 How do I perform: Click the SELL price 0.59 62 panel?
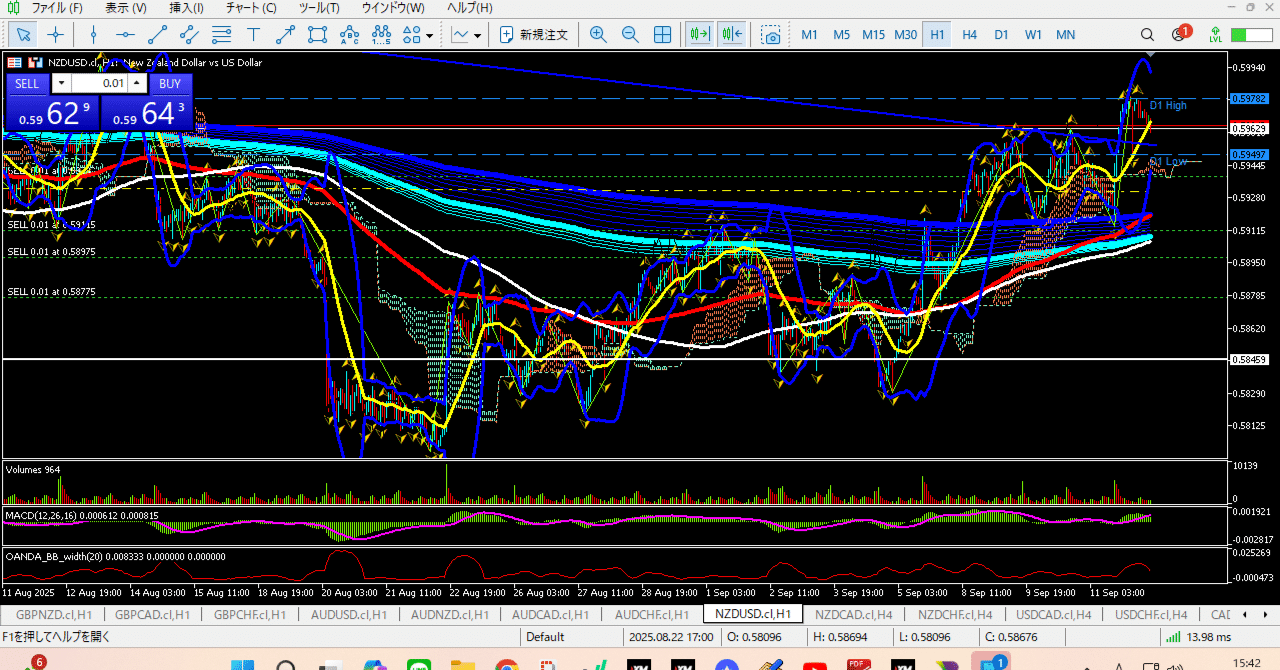tap(52, 113)
